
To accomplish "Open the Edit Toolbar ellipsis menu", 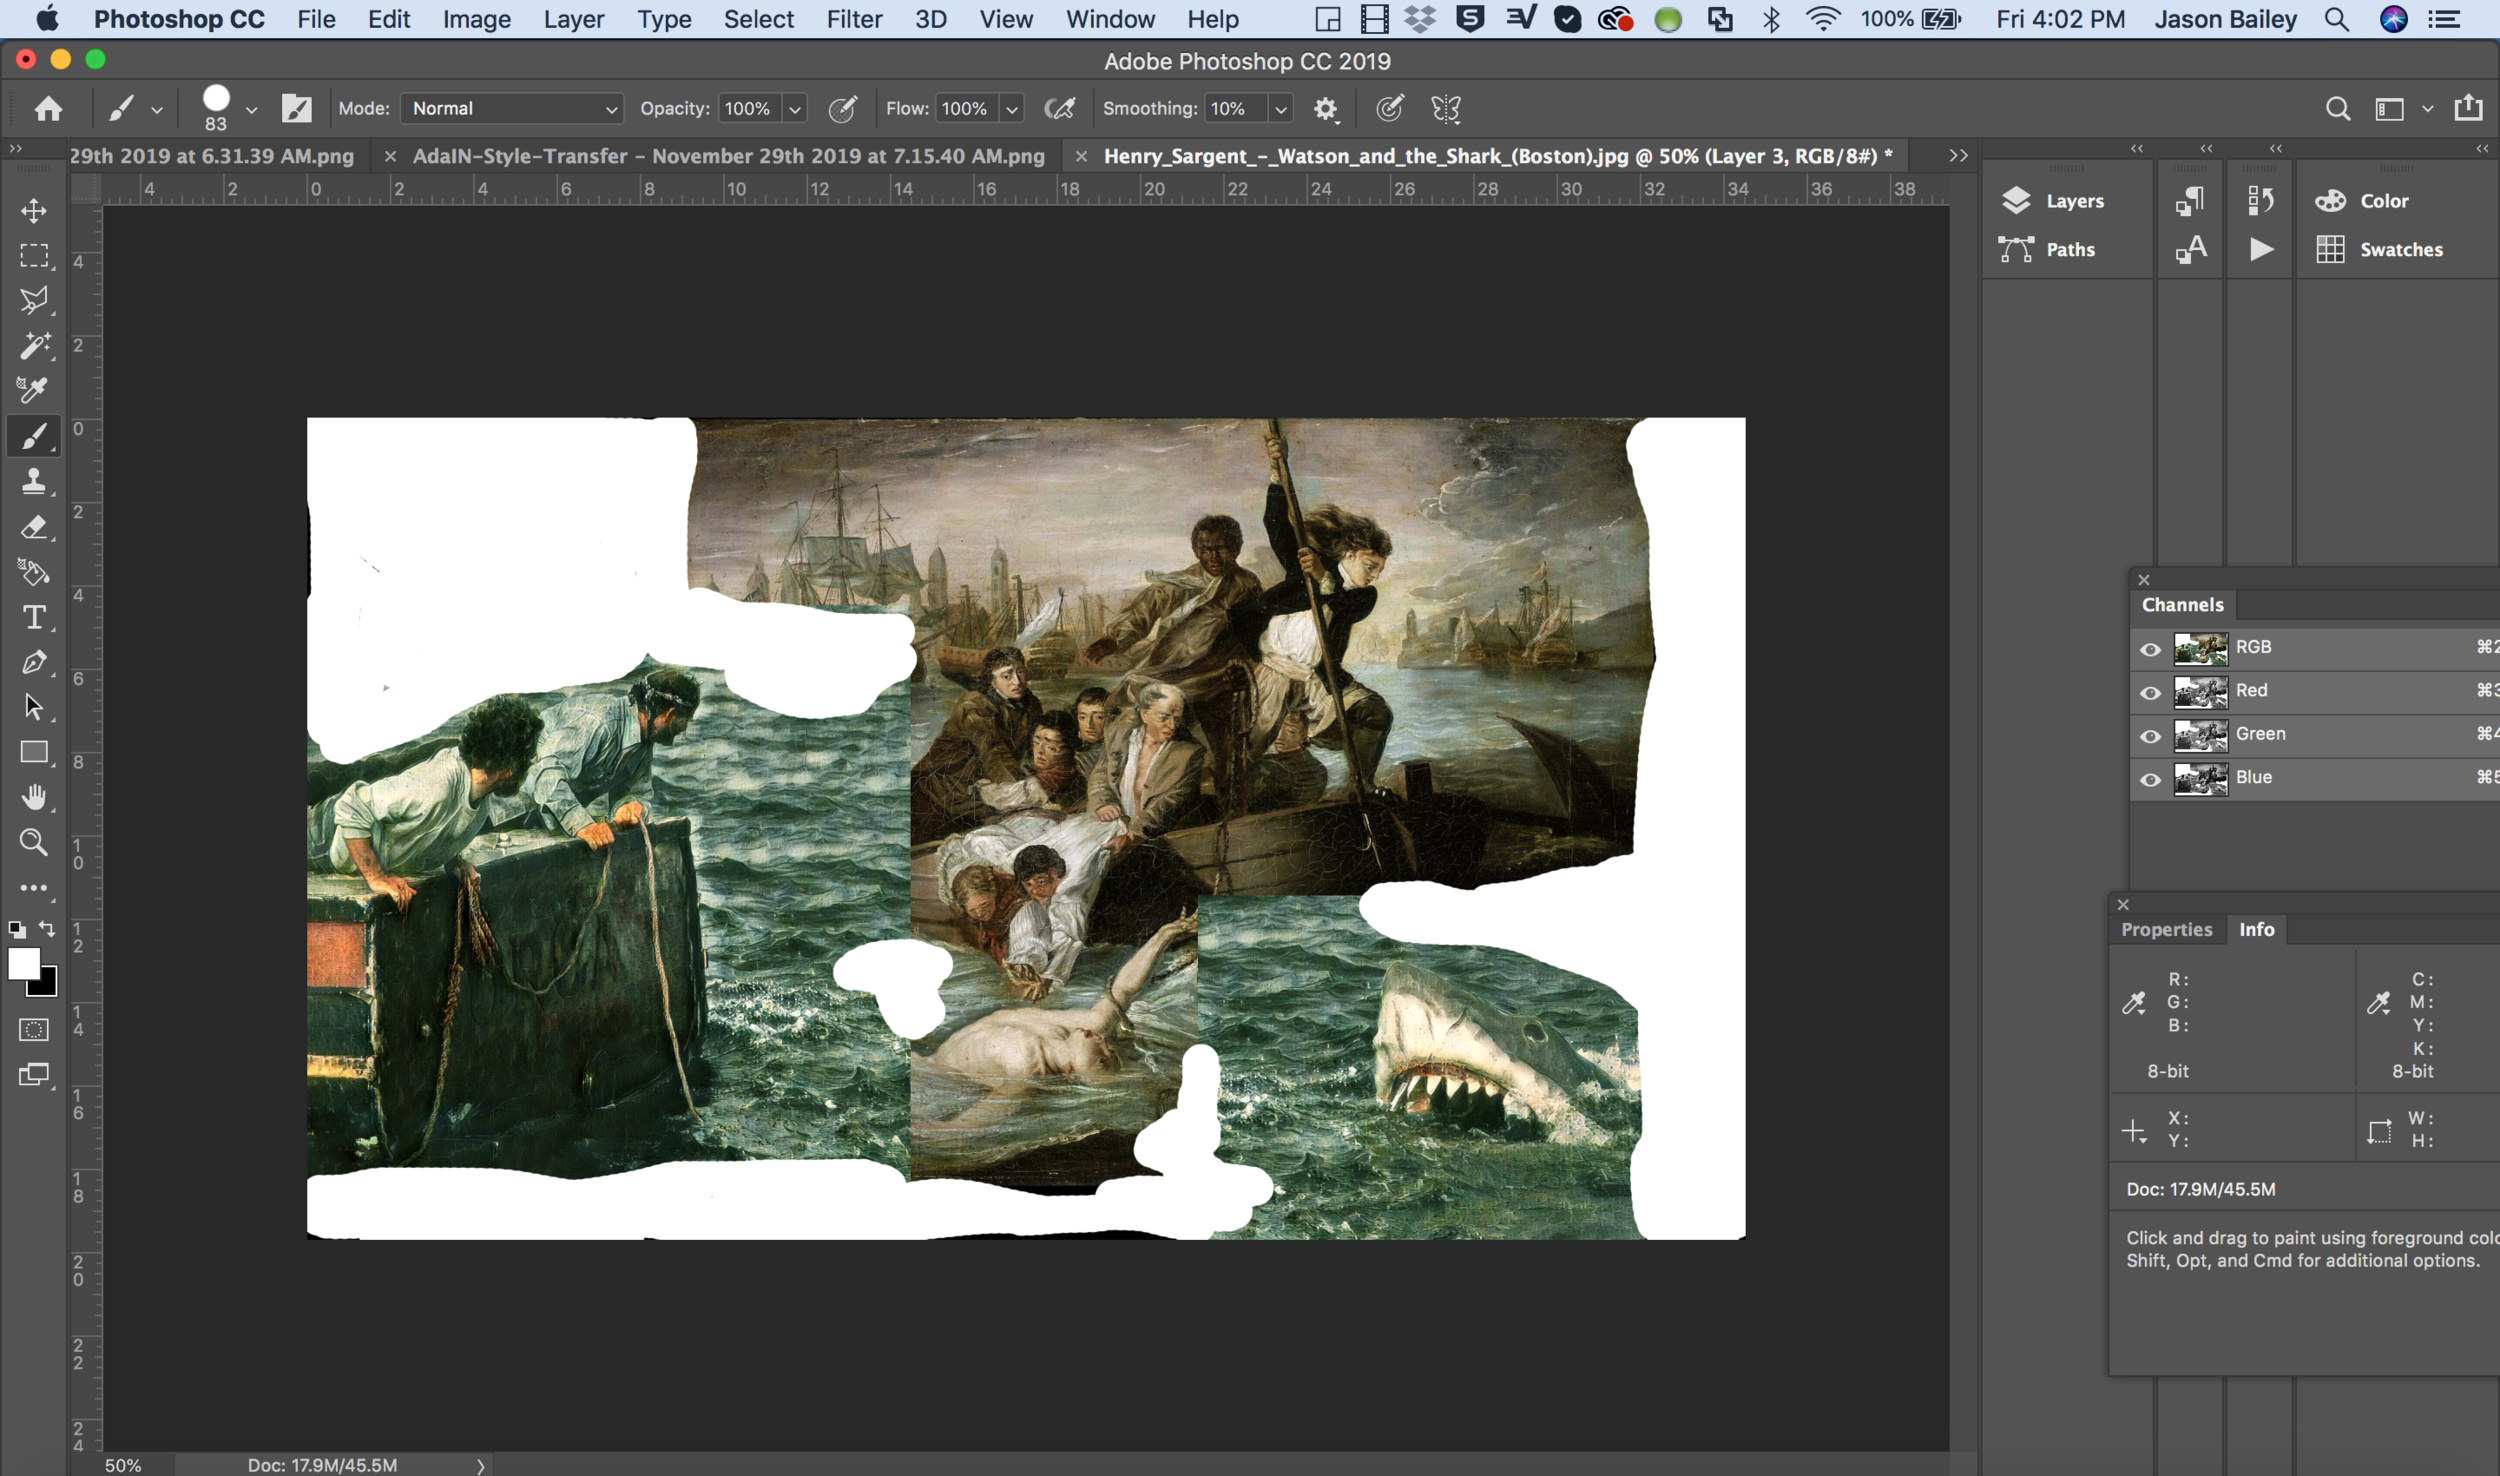I will tap(34, 888).
